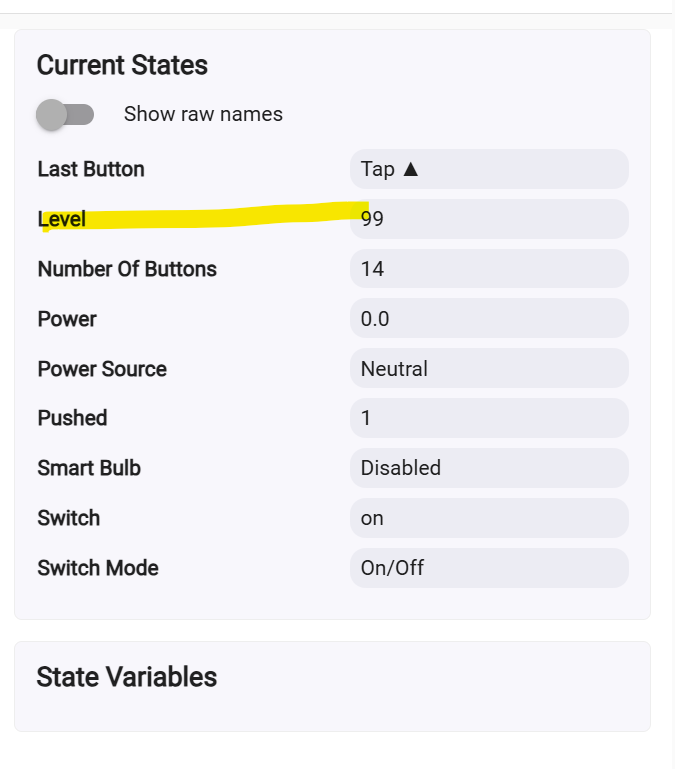Click the highlighted Level label

tap(62, 219)
